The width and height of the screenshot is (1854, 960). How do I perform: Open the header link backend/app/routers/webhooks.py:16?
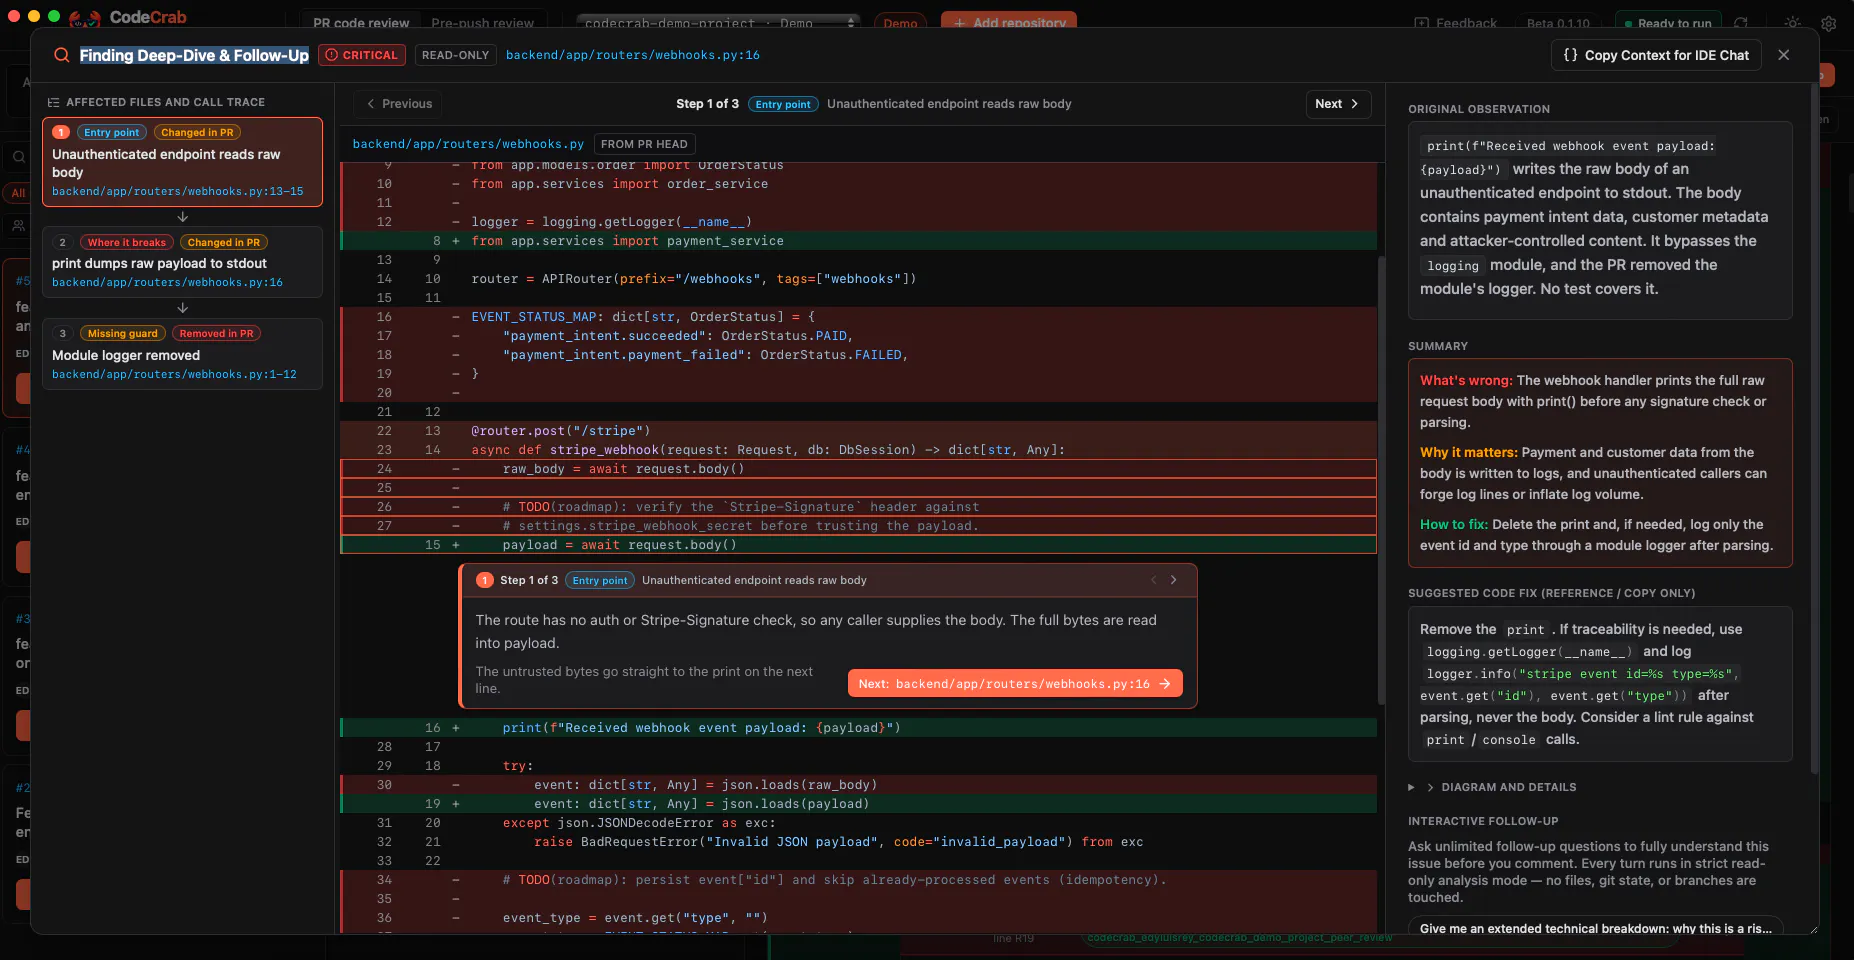pyautogui.click(x=633, y=55)
